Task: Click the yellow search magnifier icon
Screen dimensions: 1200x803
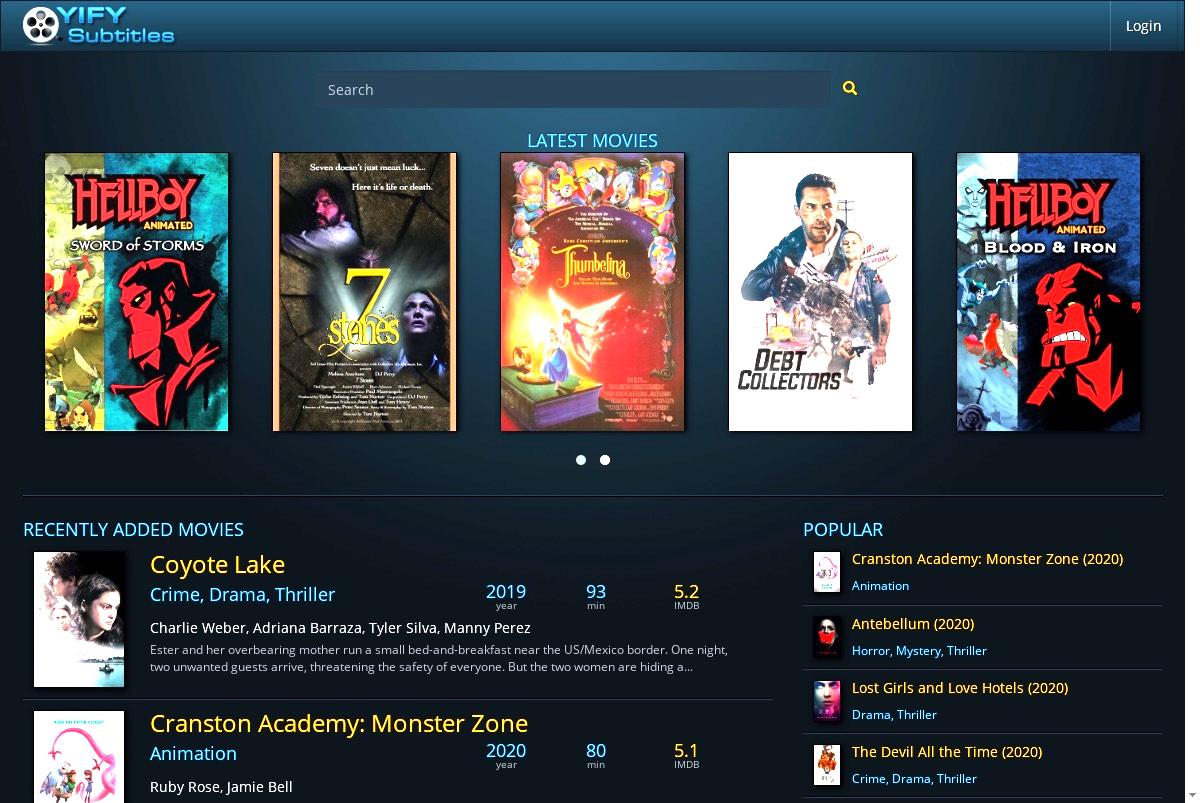Action: (850, 88)
